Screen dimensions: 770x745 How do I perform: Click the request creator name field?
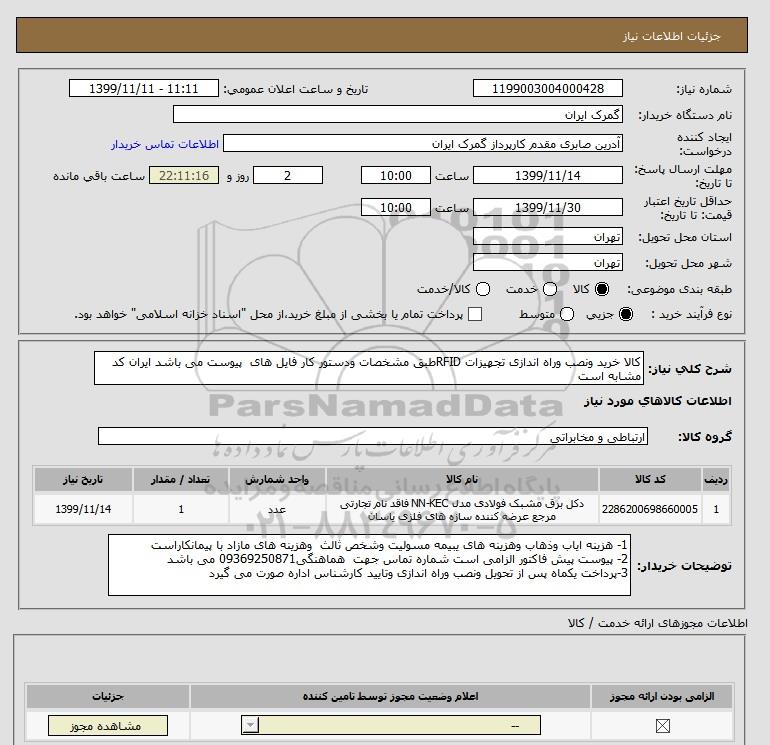click(423, 143)
